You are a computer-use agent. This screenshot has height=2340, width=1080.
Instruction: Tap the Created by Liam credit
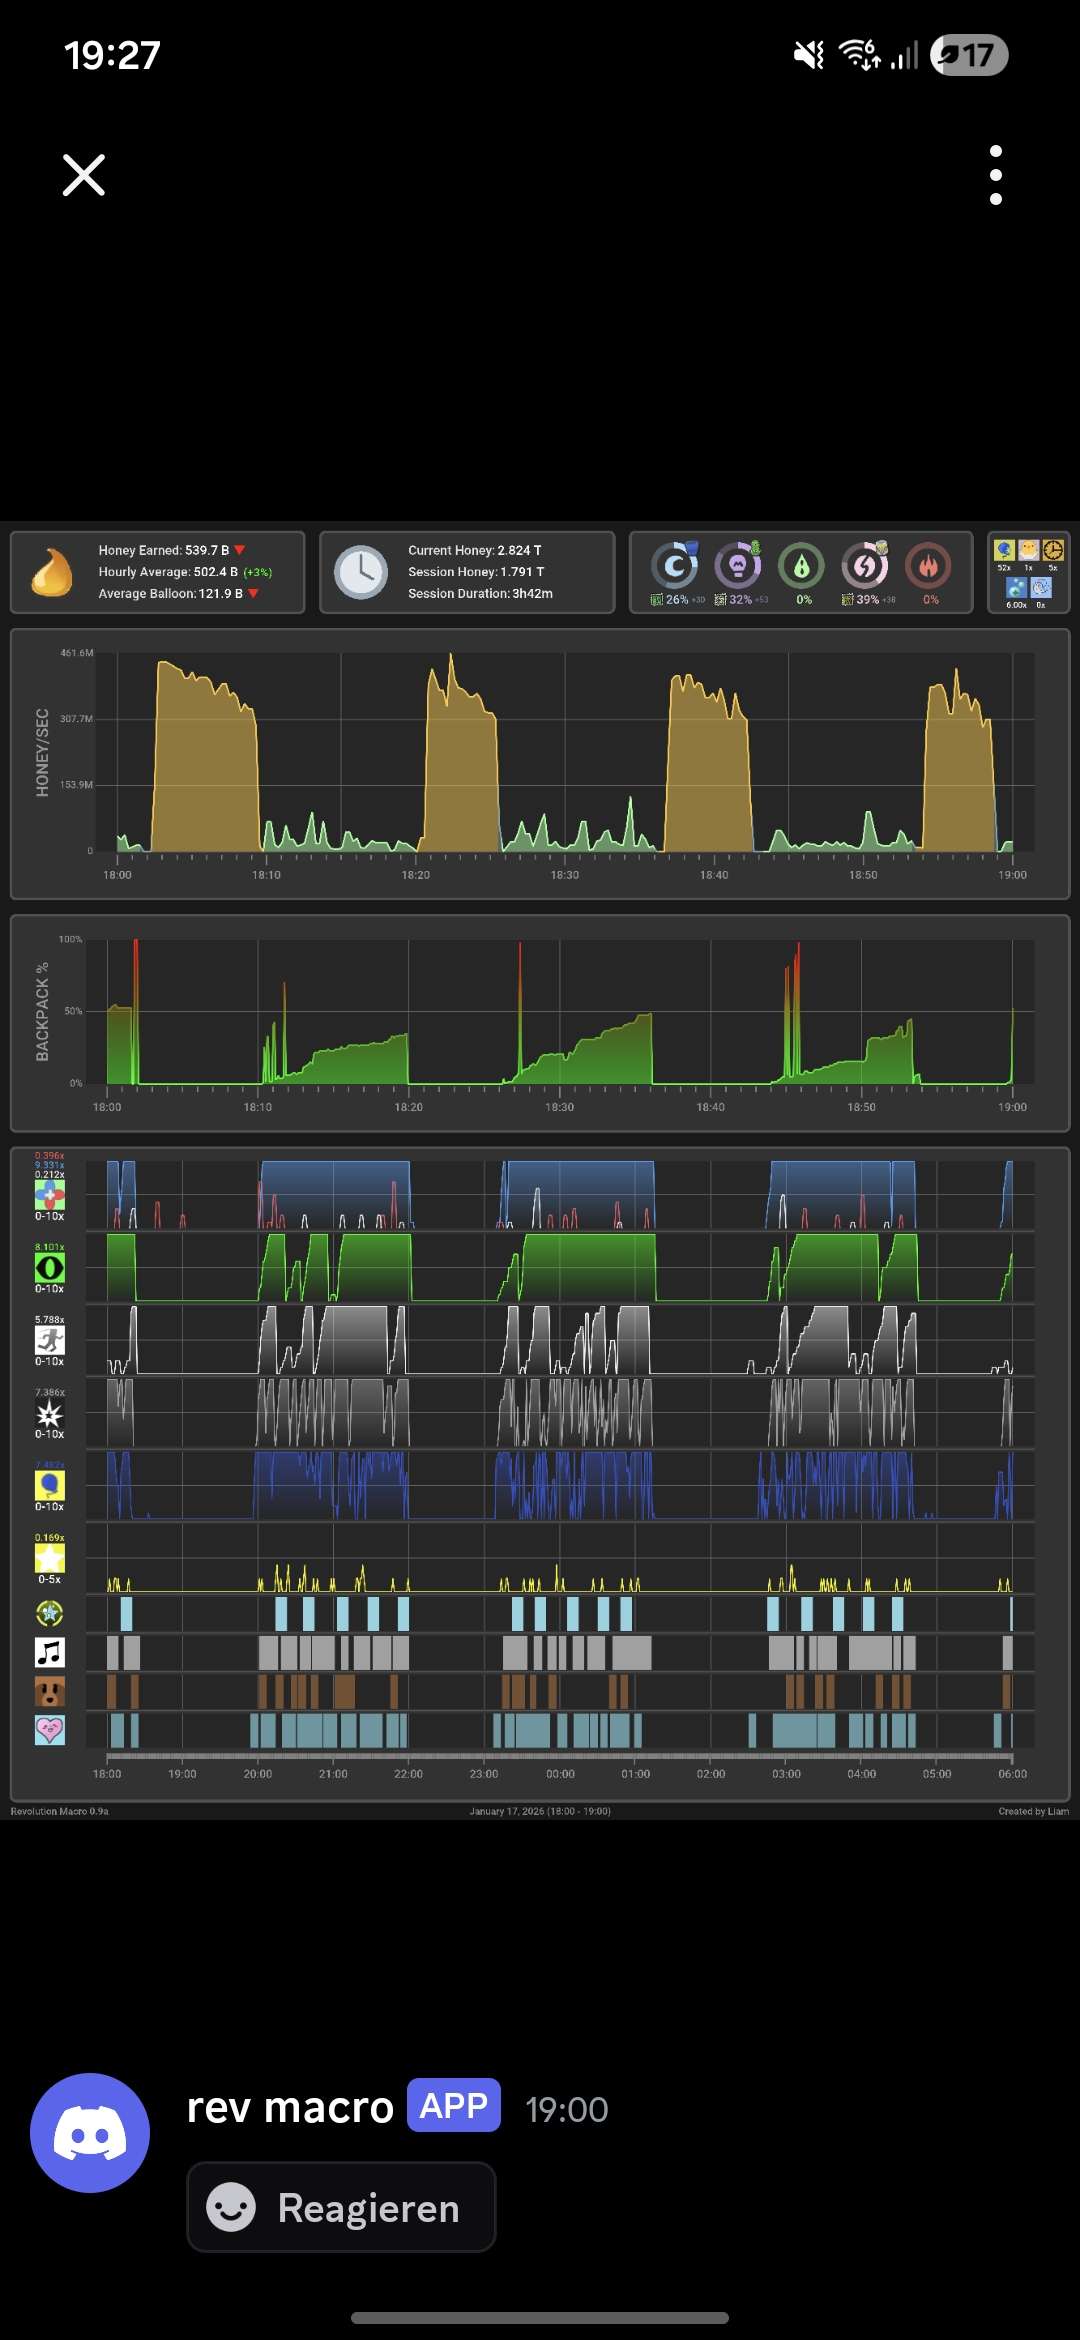click(x=1033, y=1811)
